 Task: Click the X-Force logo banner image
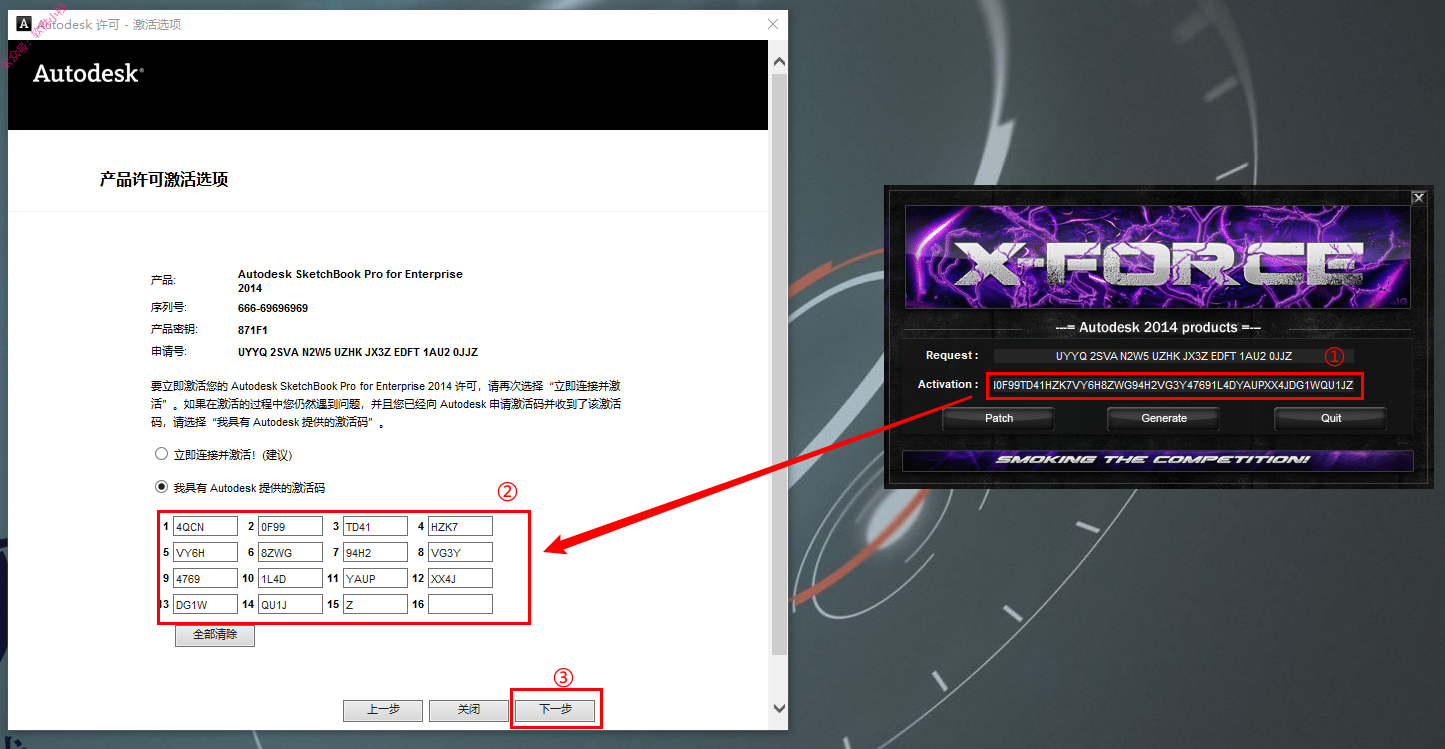click(1157, 258)
